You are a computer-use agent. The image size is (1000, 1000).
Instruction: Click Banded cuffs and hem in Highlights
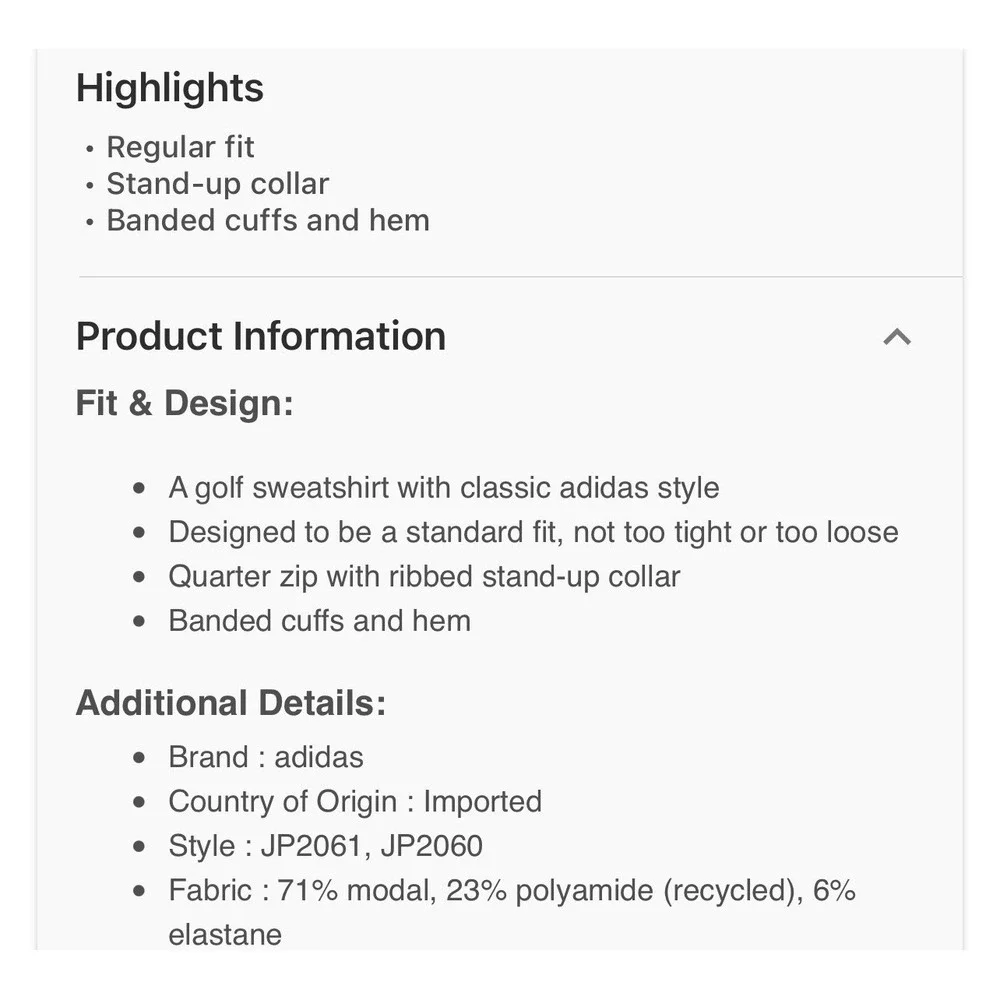point(268,220)
